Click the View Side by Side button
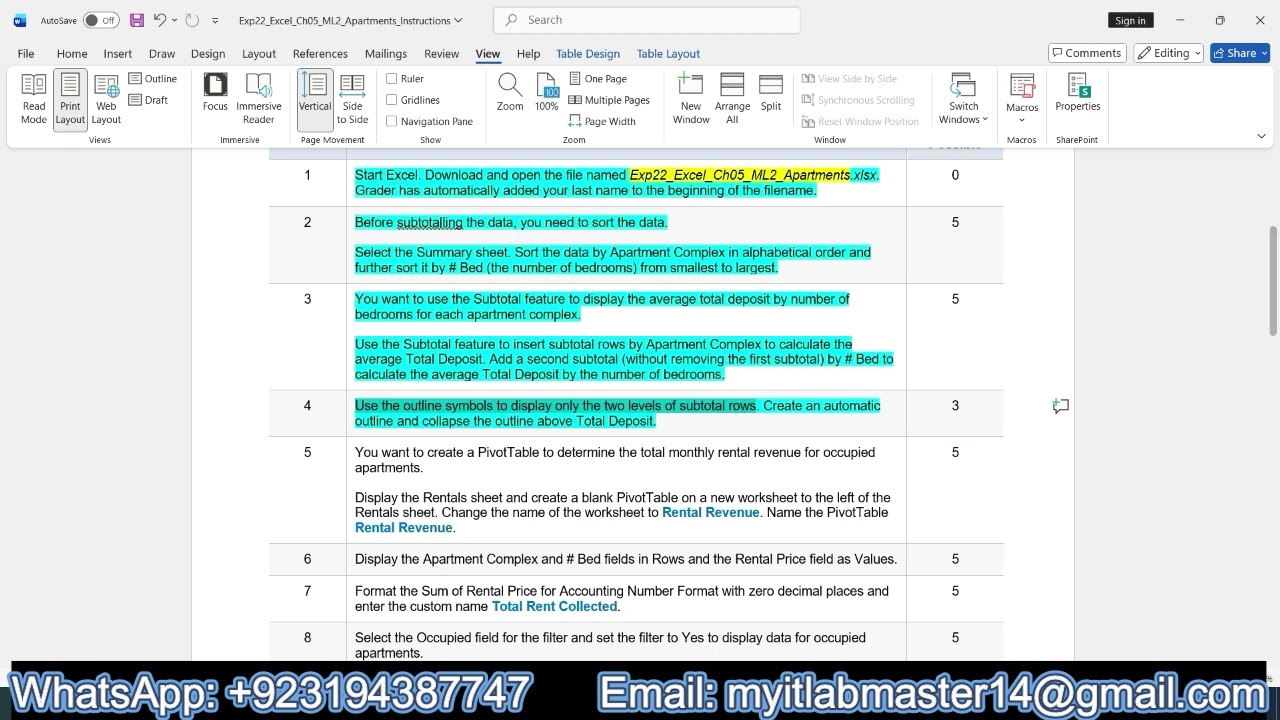The height and width of the screenshot is (720, 1280). pyautogui.click(x=849, y=79)
